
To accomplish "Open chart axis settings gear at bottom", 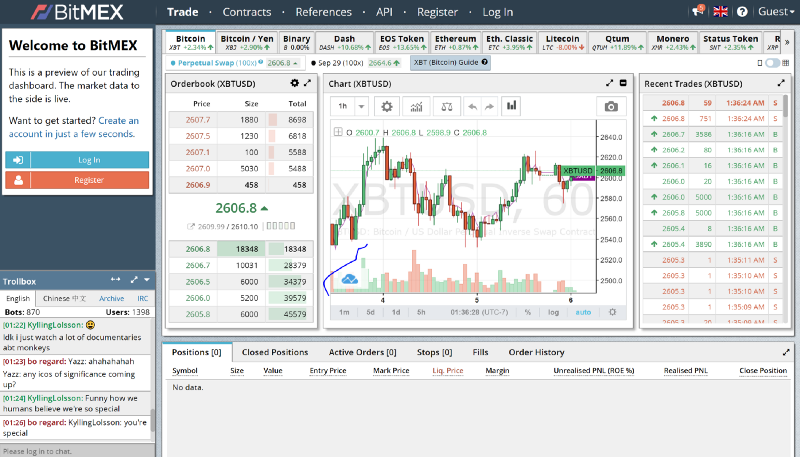I will pos(612,312).
